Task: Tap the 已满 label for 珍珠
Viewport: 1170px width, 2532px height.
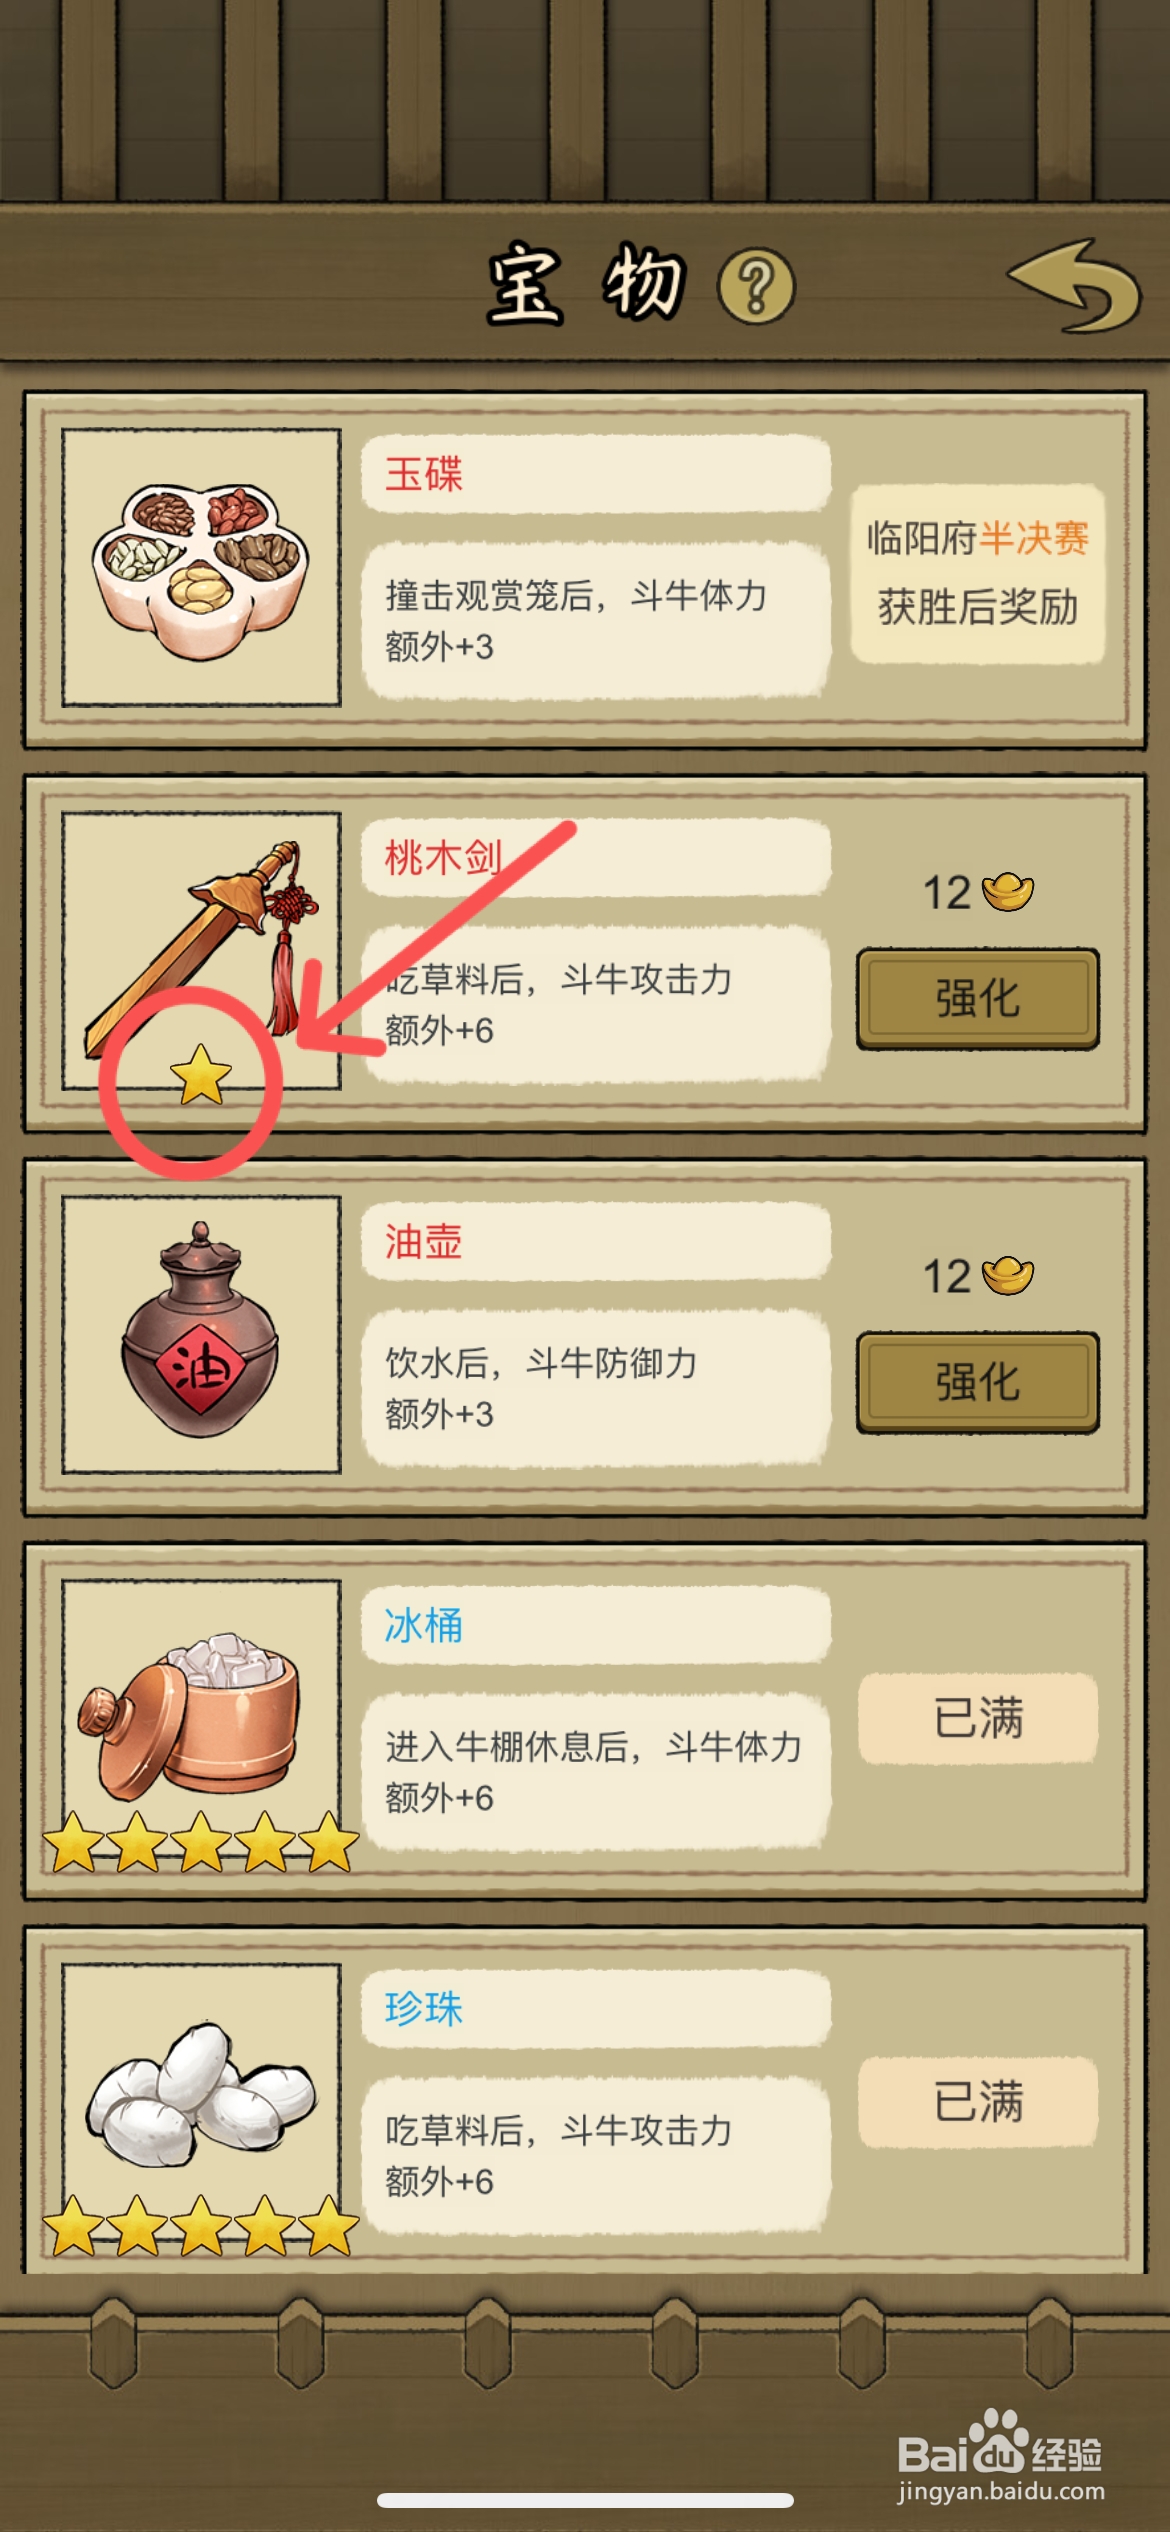Action: coord(978,2101)
